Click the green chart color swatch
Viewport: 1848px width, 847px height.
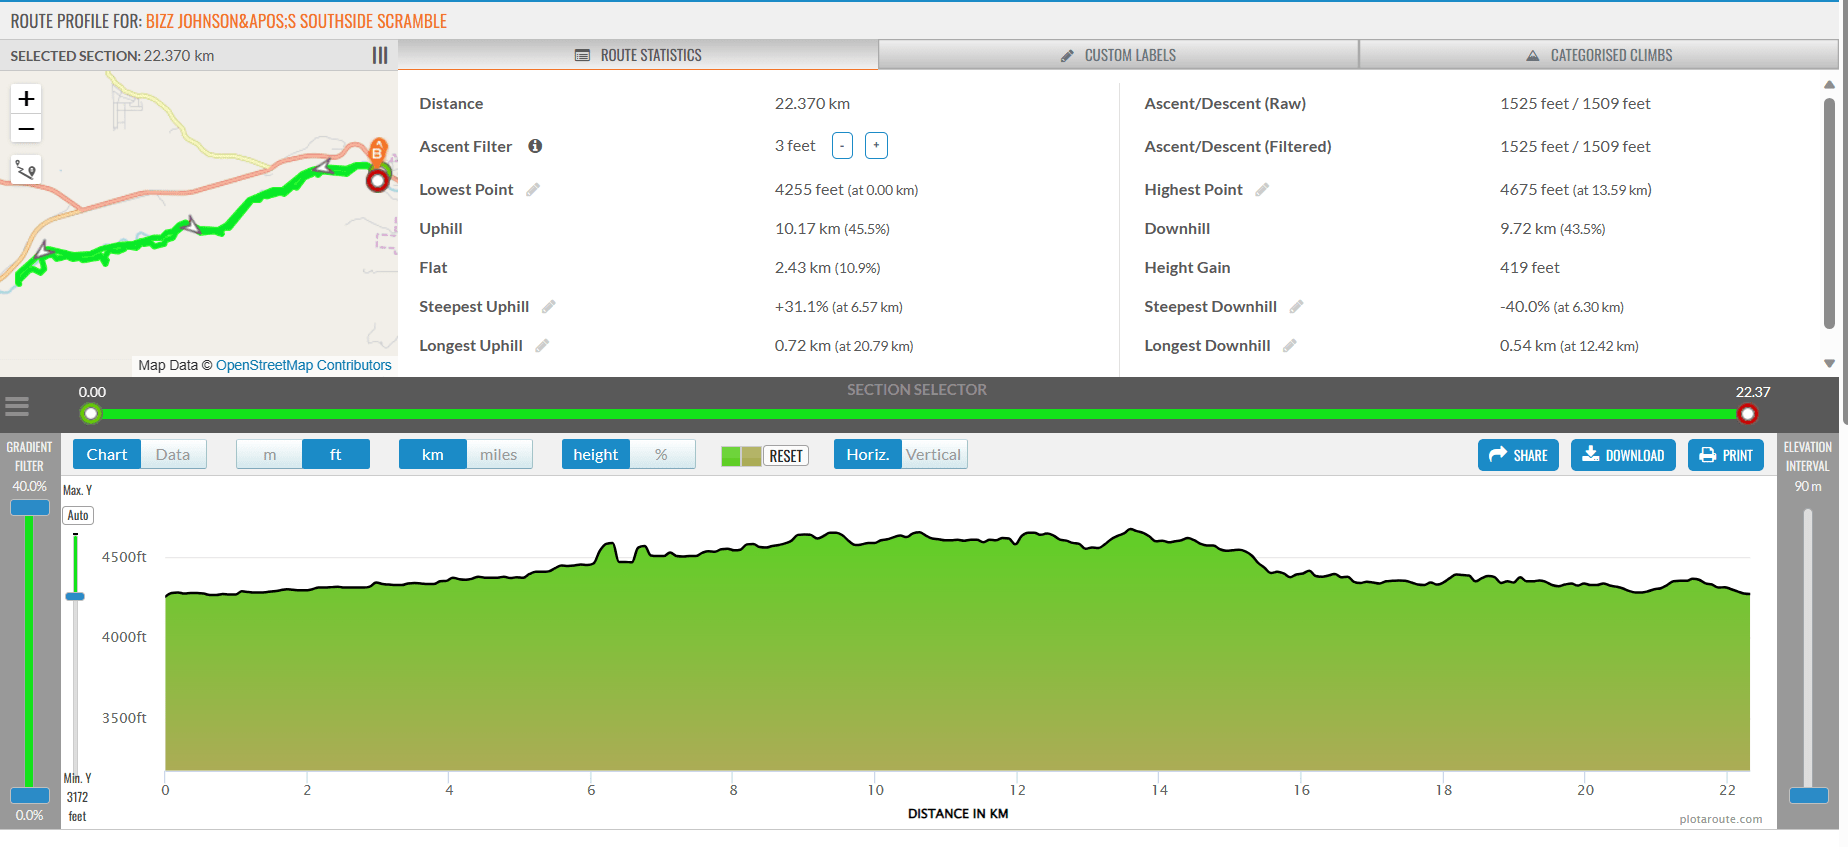pyautogui.click(x=731, y=456)
